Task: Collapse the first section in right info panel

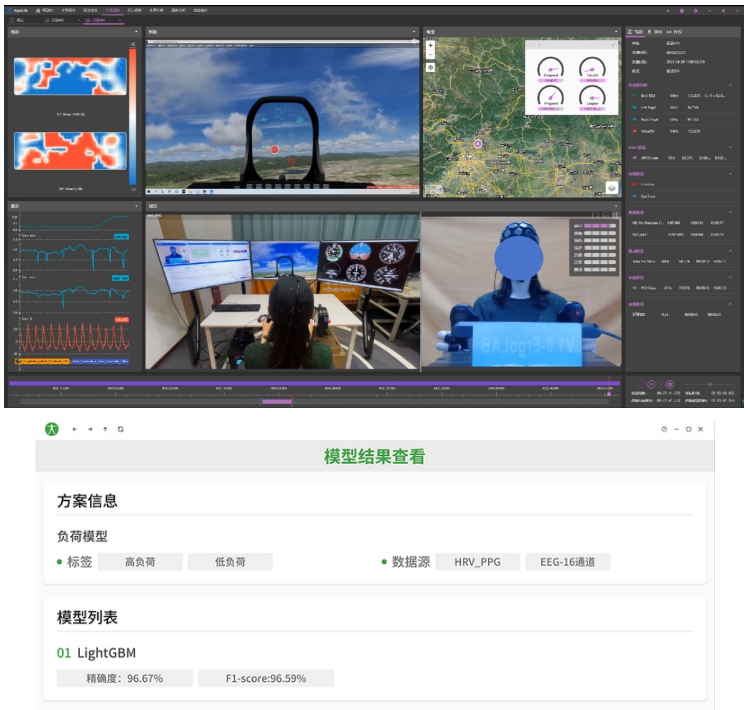Action: 731,85
